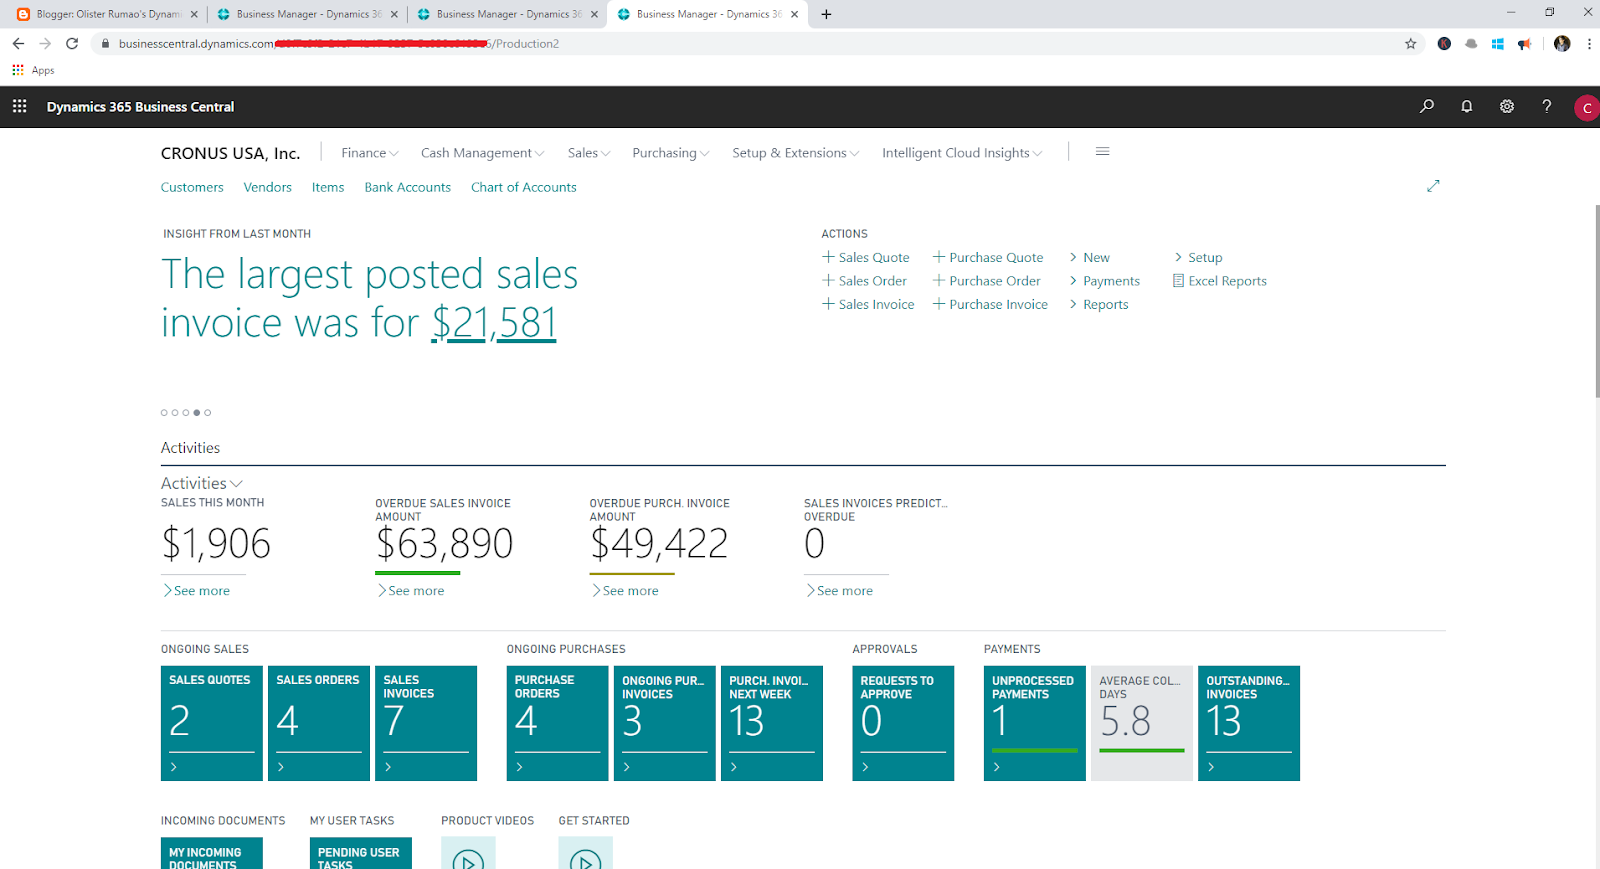The width and height of the screenshot is (1600, 869).
Task: Expand the Setup & Extensions menu
Action: (x=796, y=153)
